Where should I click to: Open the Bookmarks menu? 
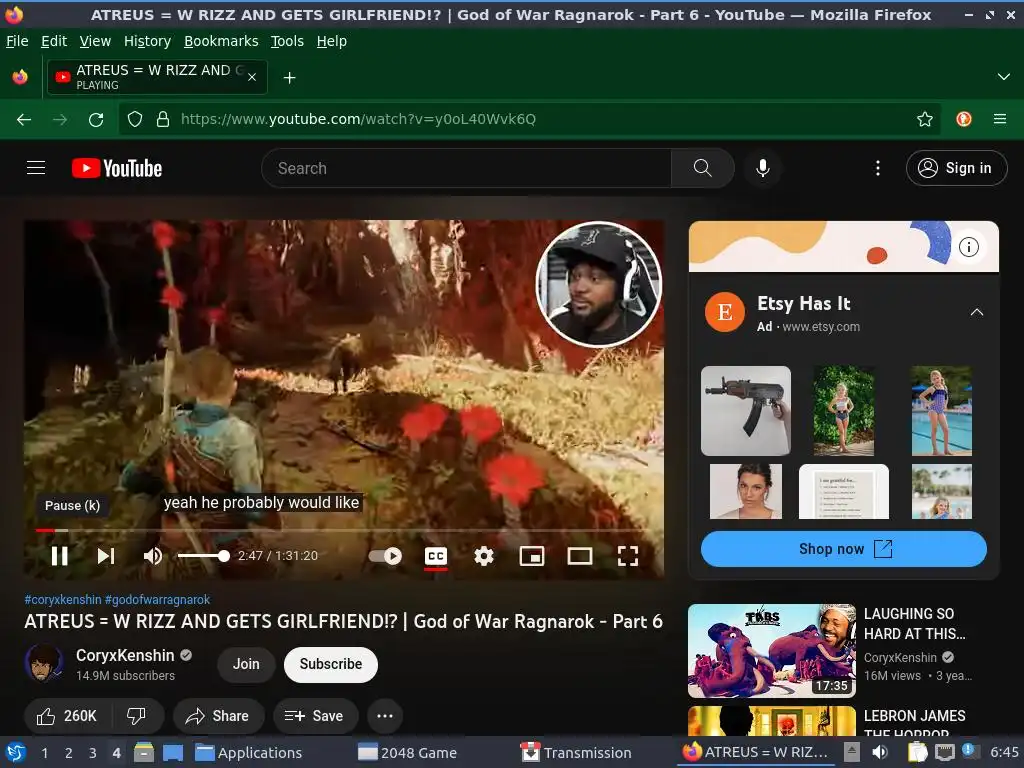click(221, 41)
